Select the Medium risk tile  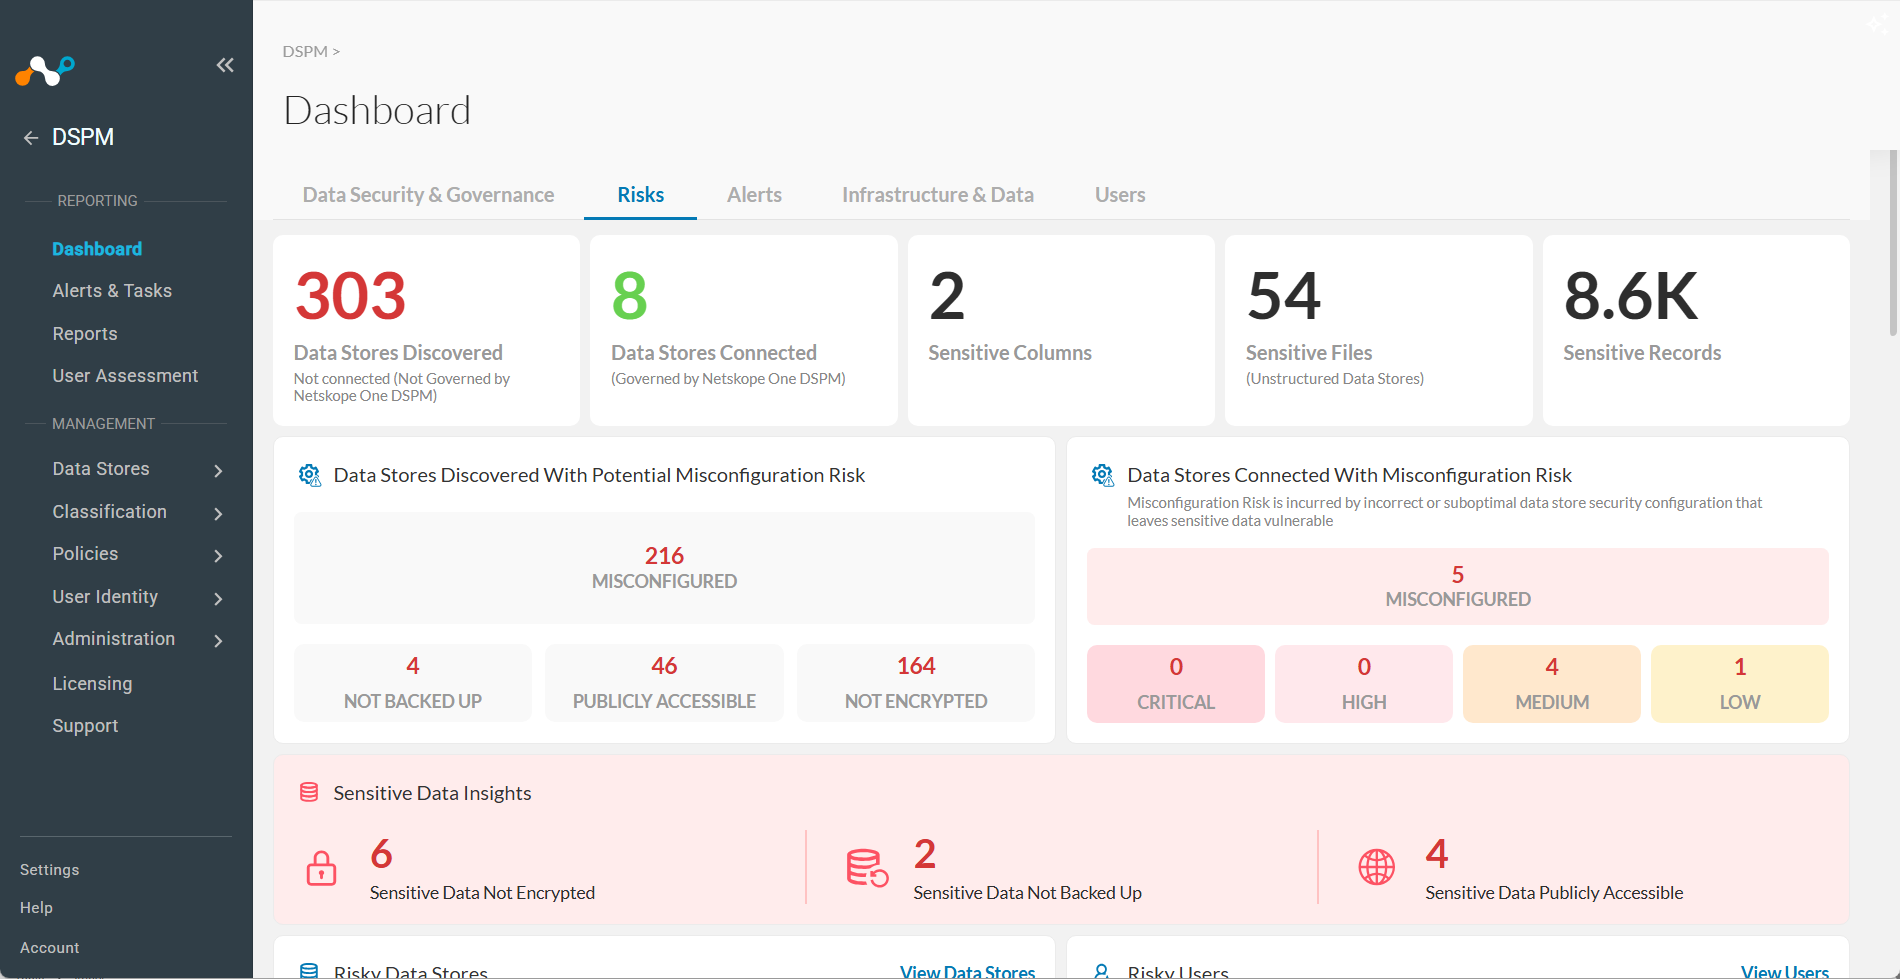[1552, 684]
